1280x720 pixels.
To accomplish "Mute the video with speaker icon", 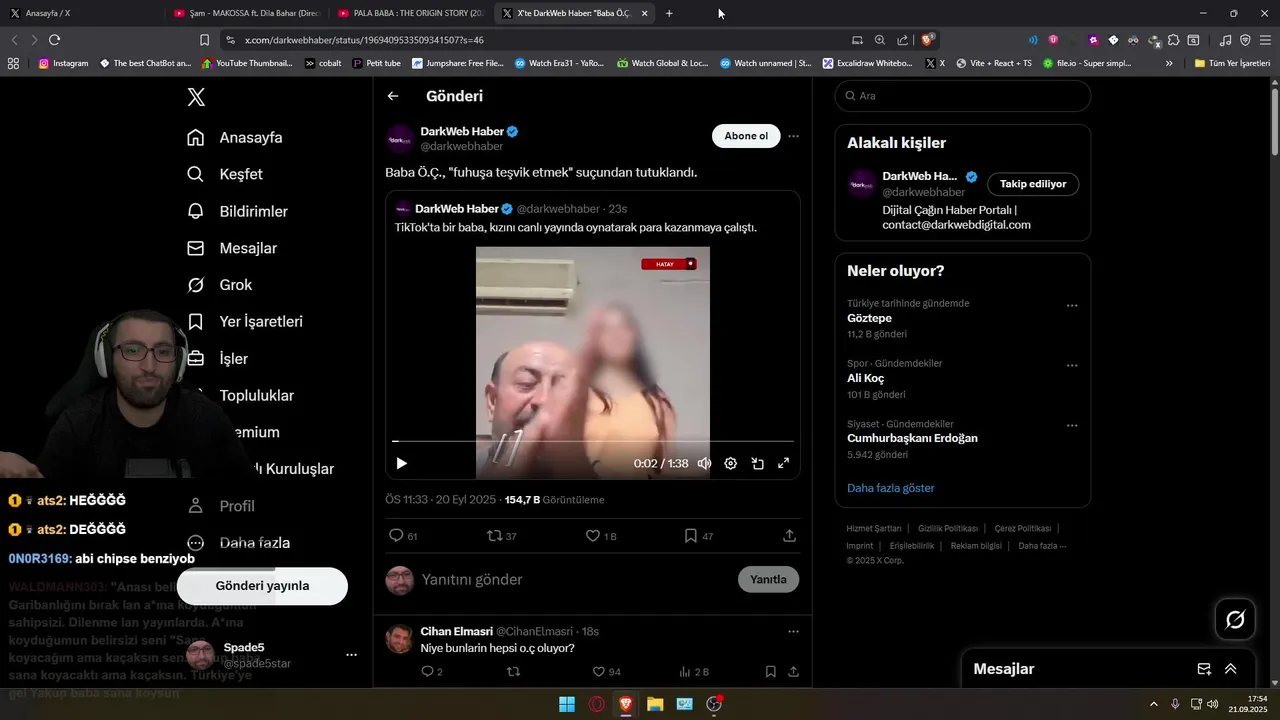I will point(704,463).
